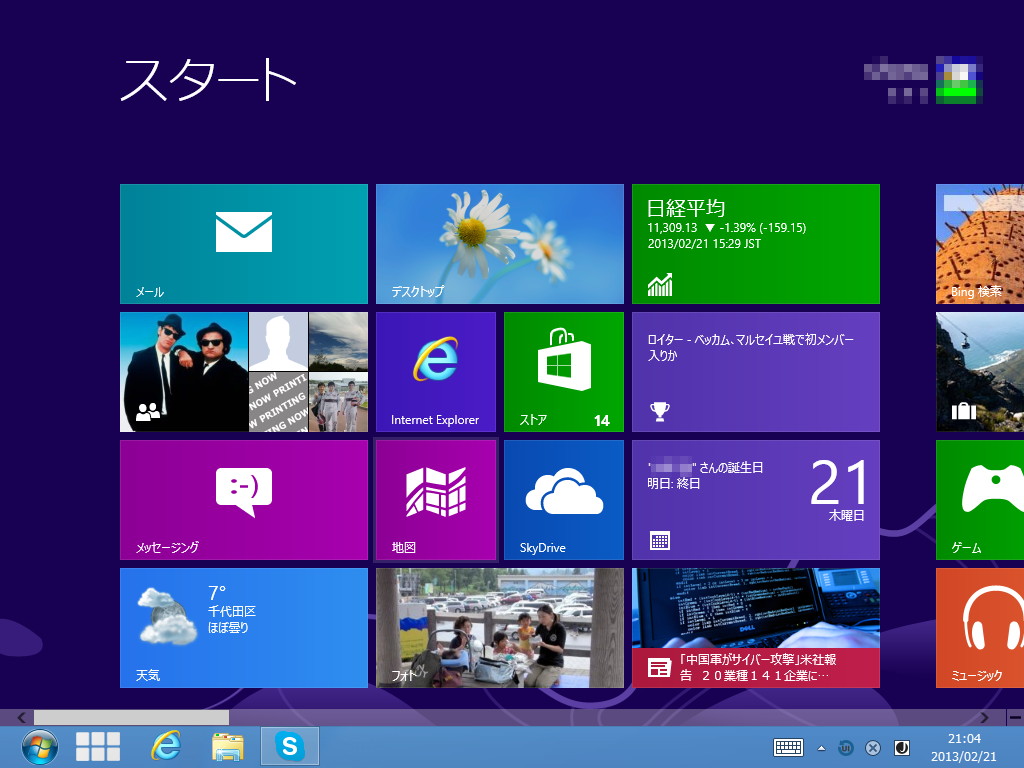Click the store update count 14

601,421
